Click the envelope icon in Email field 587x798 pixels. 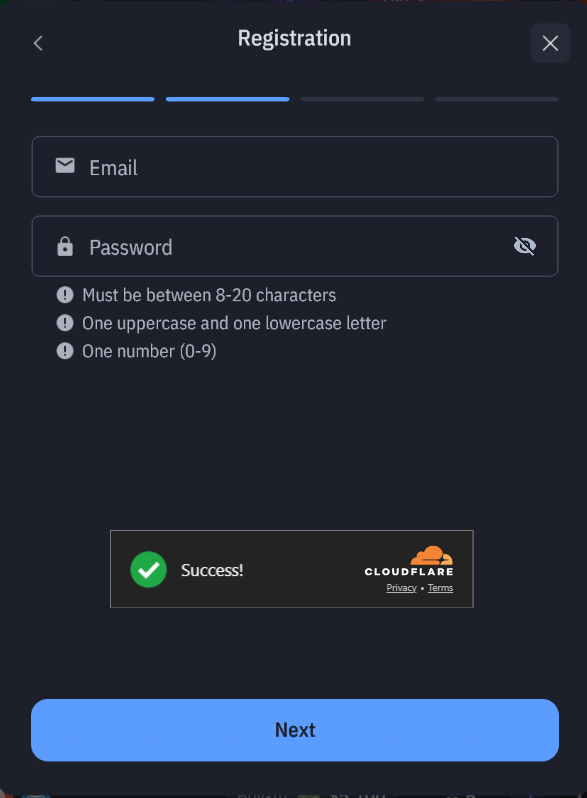tap(65, 166)
